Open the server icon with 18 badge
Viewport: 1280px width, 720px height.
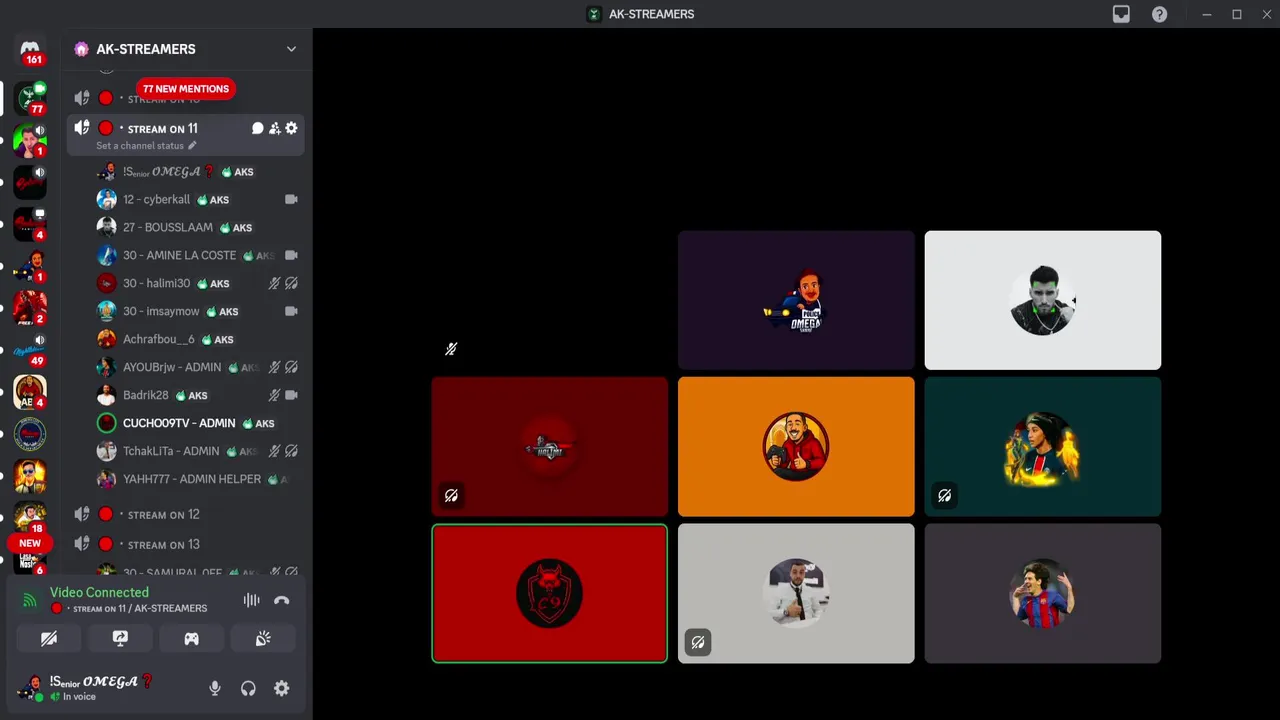(30, 517)
